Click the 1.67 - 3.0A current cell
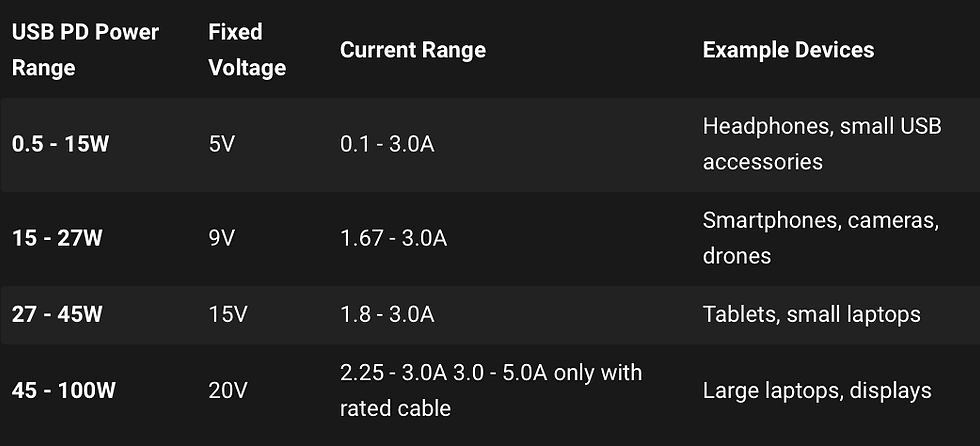Screen dimensions: 980x446 394,238
